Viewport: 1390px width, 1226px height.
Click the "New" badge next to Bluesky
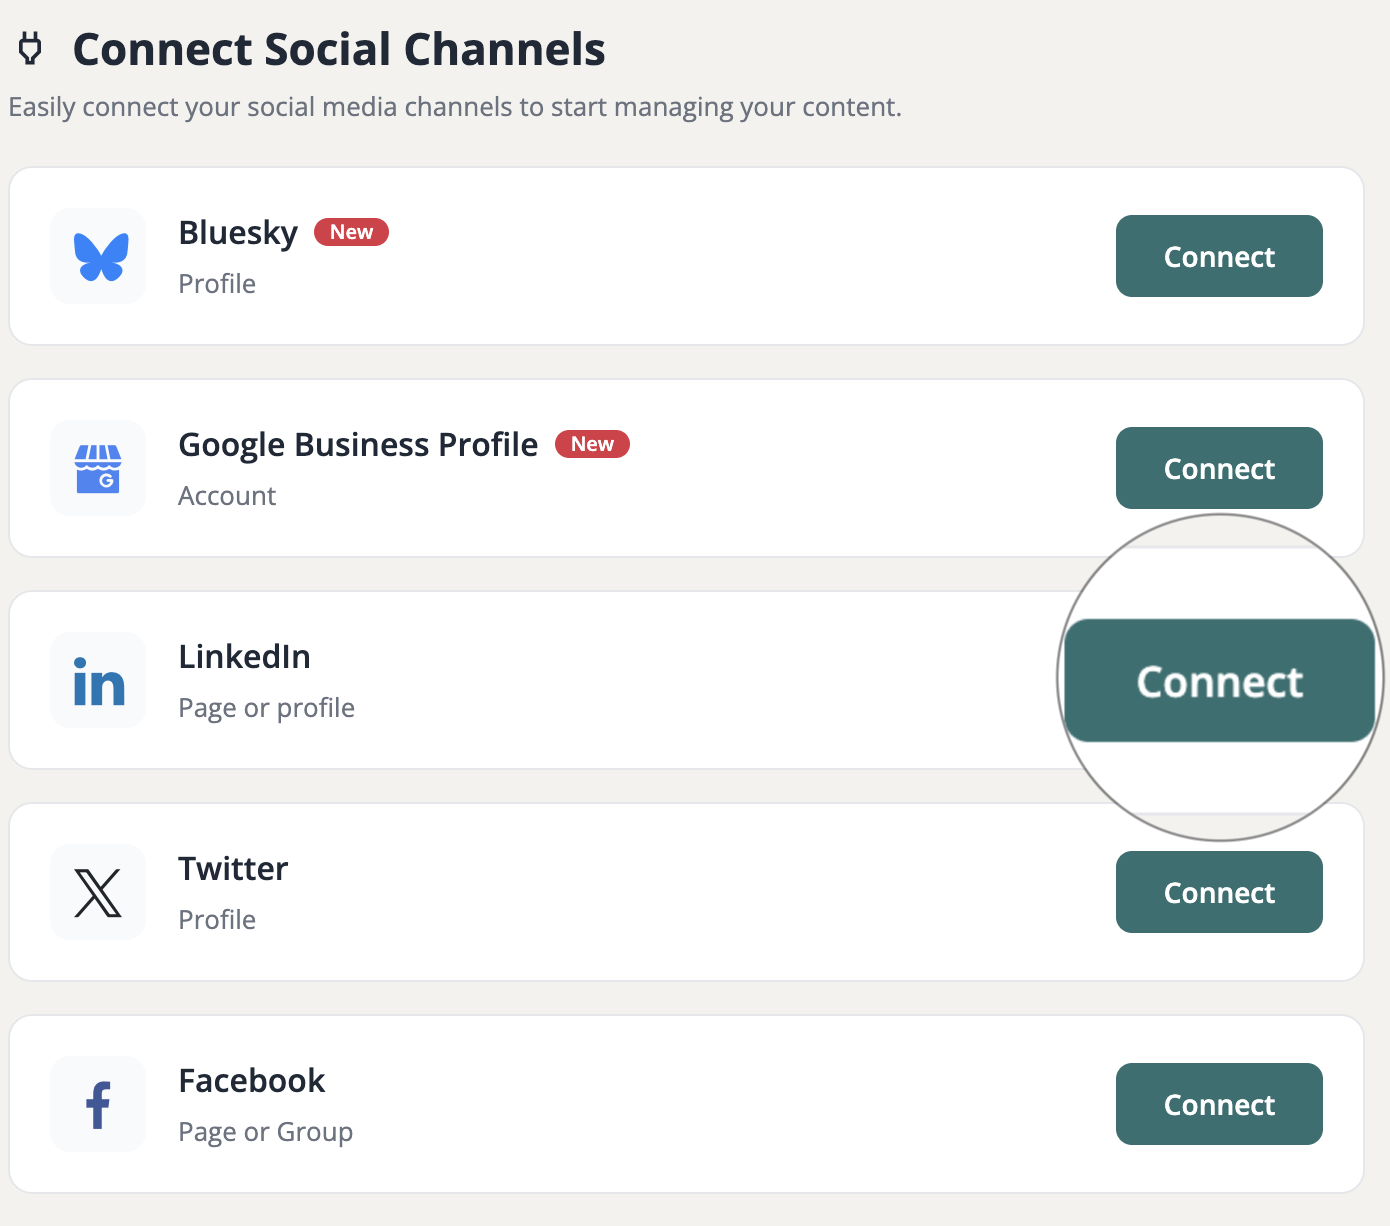[x=351, y=232]
